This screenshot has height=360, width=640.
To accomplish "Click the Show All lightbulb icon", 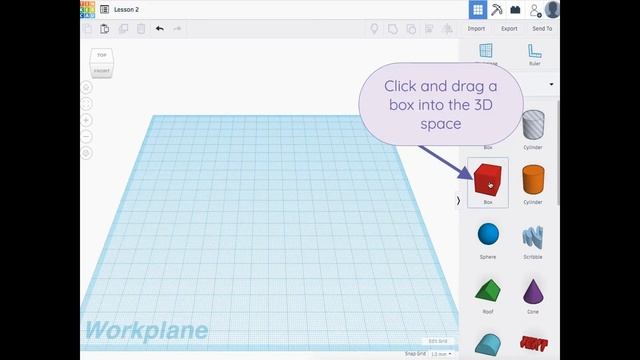I will coord(374,29).
